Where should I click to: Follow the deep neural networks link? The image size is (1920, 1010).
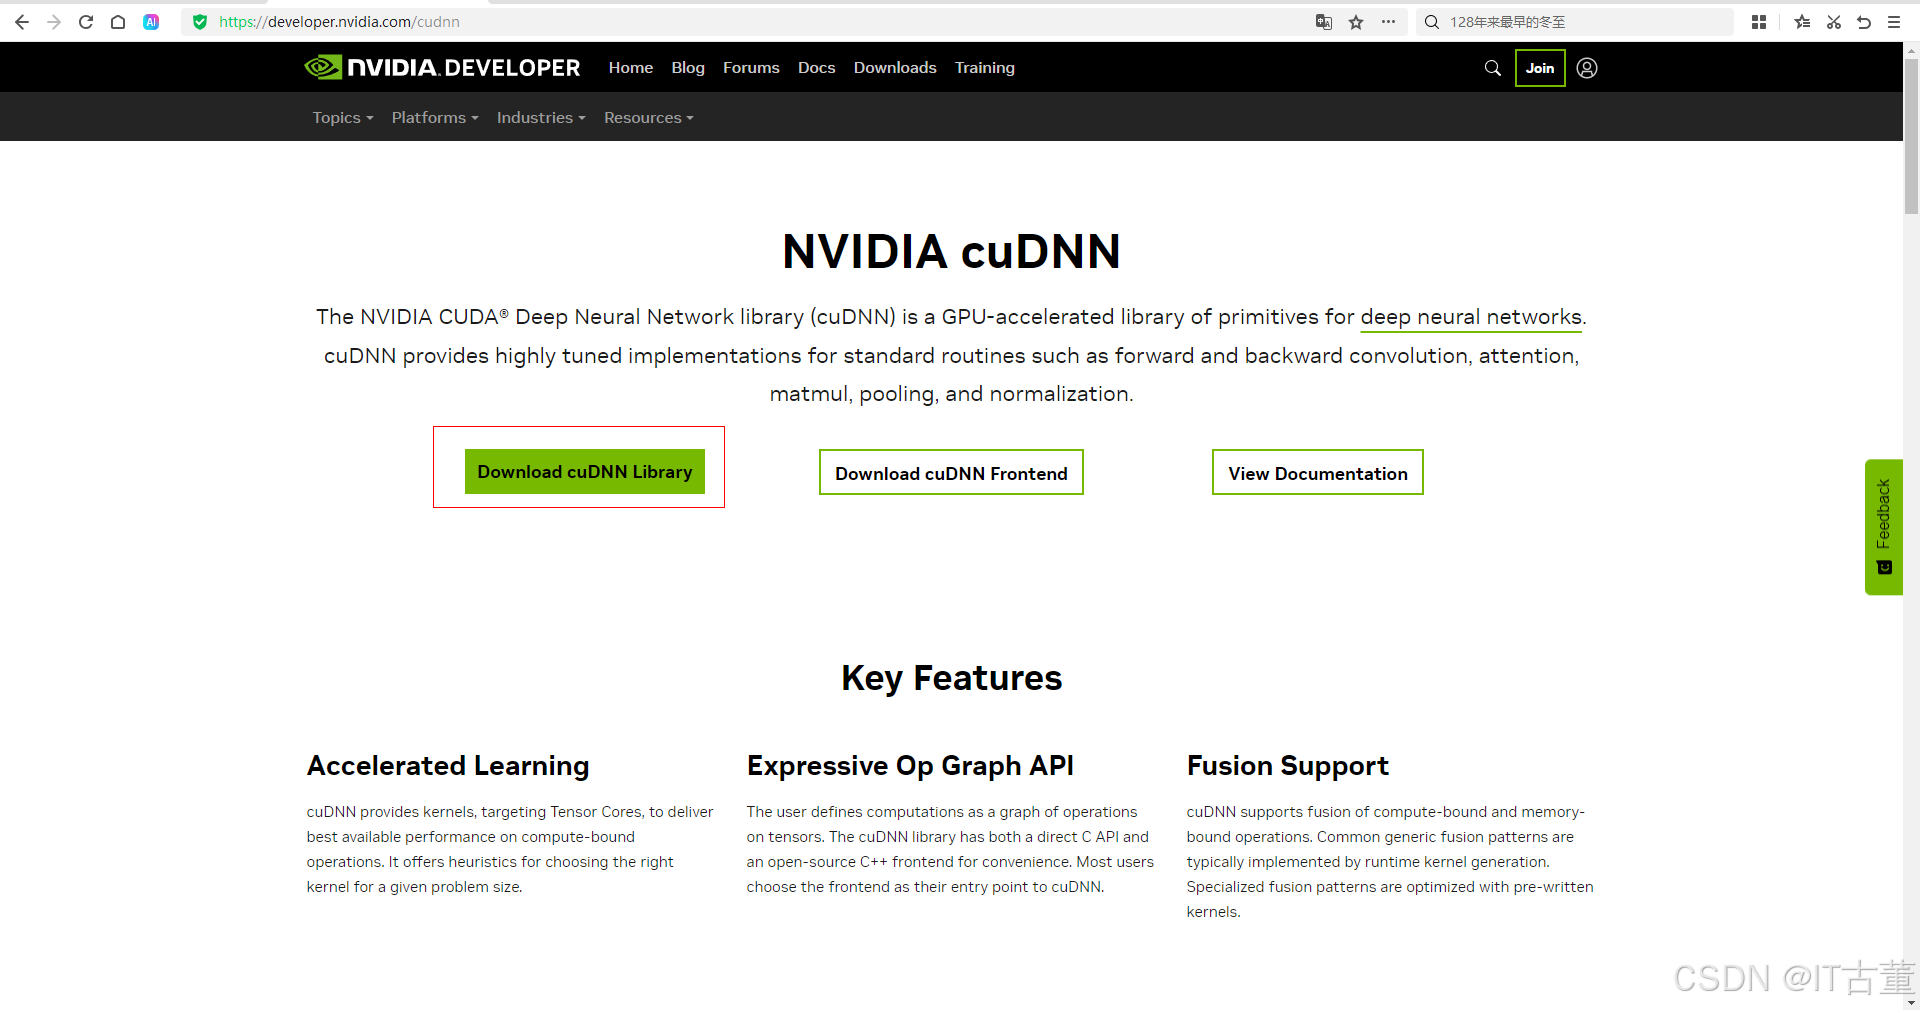coord(1471,317)
